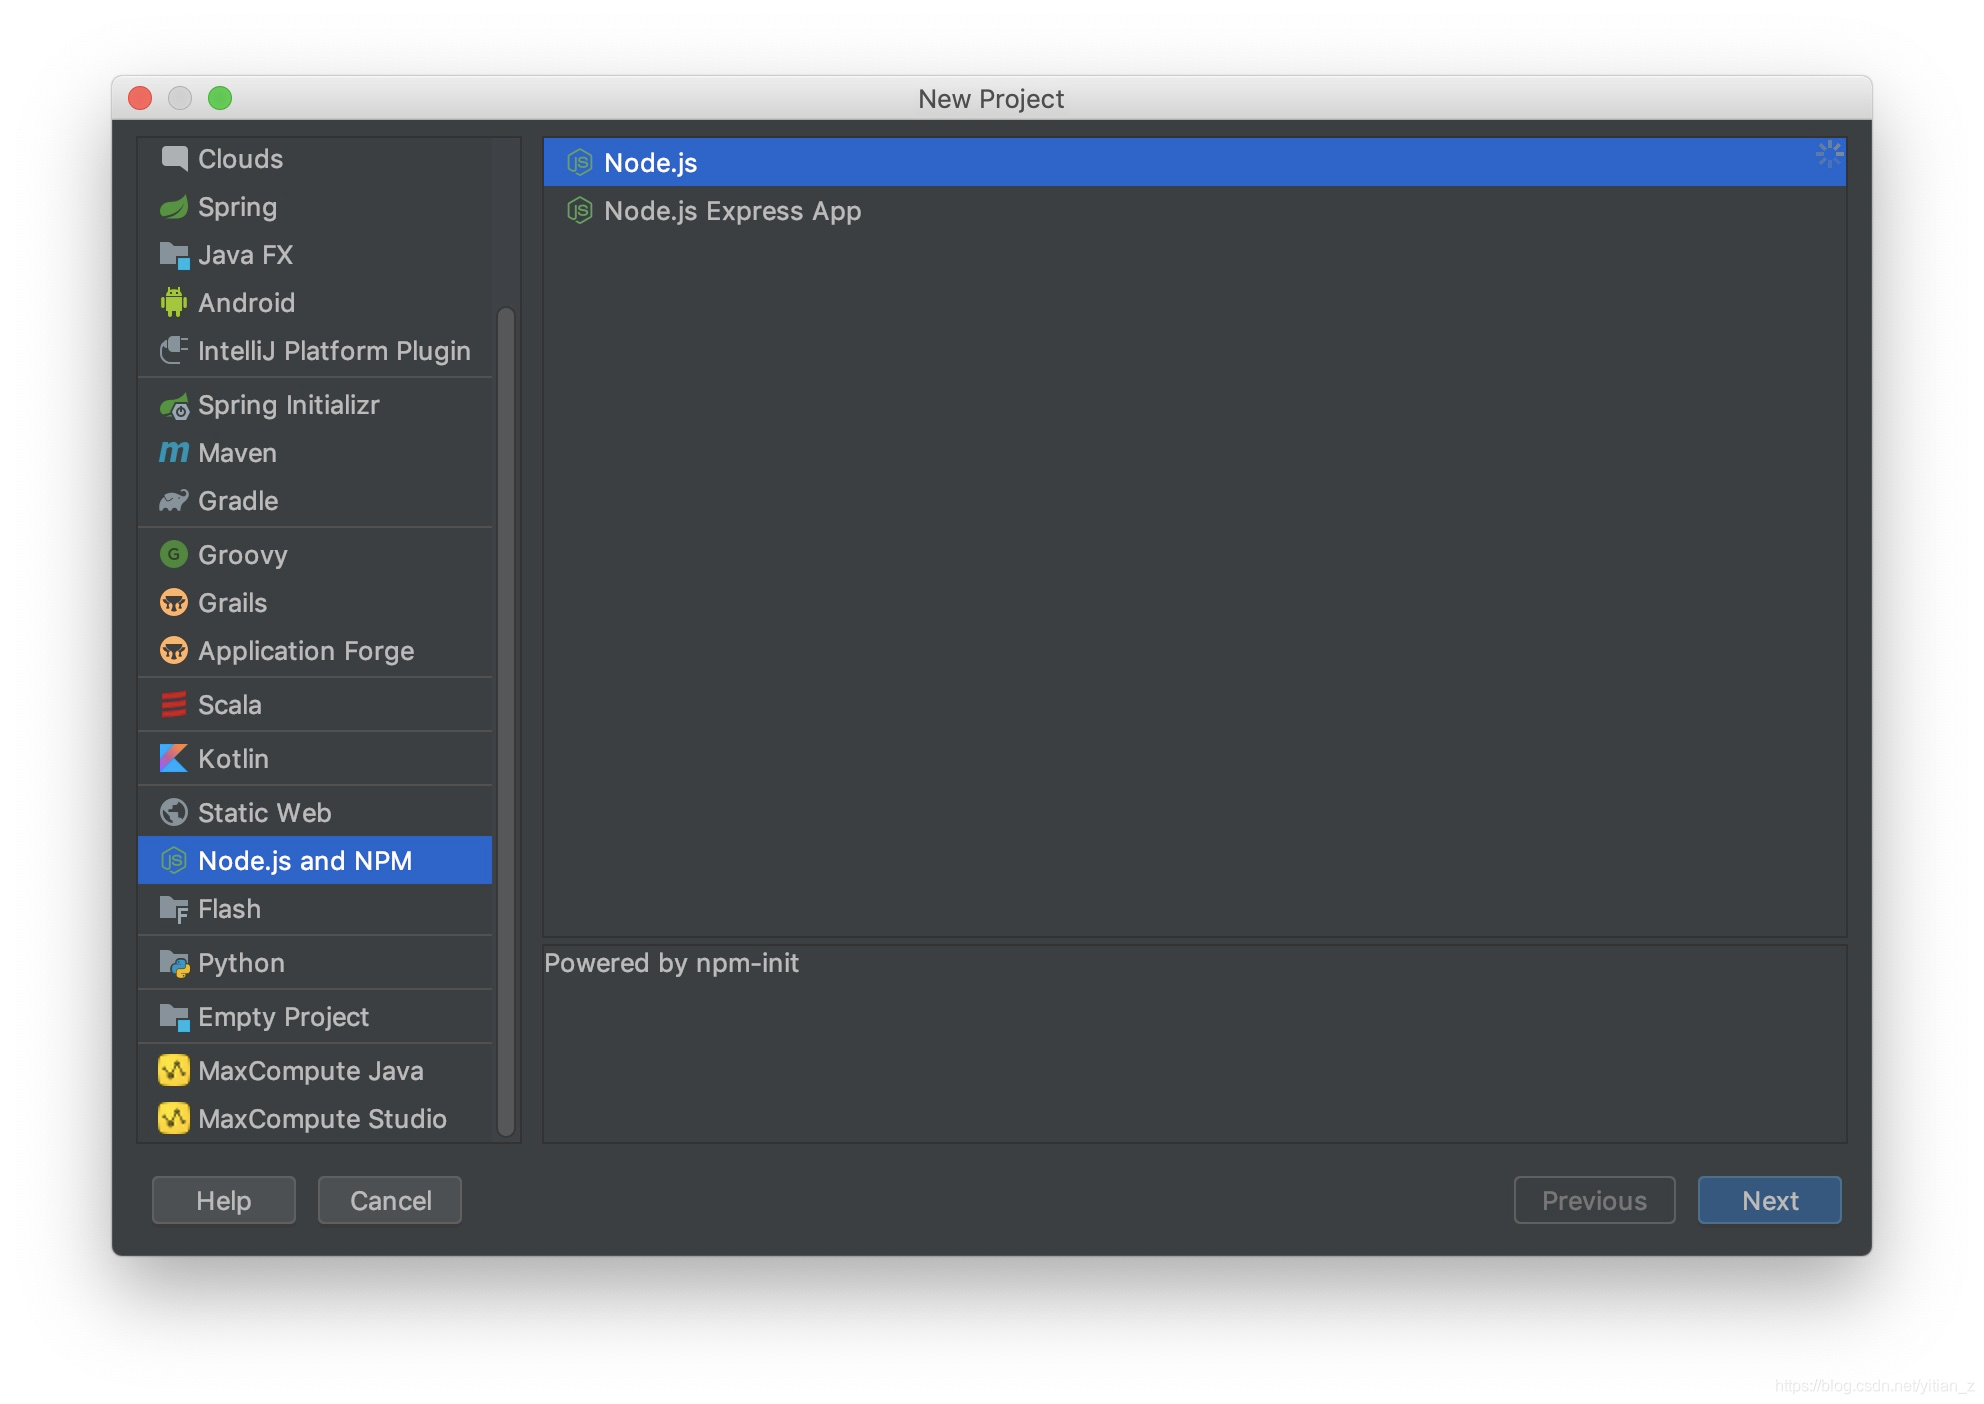Viewport: 1984px width, 1404px height.
Task: Click the Groovy green circle icon
Action: click(173, 555)
